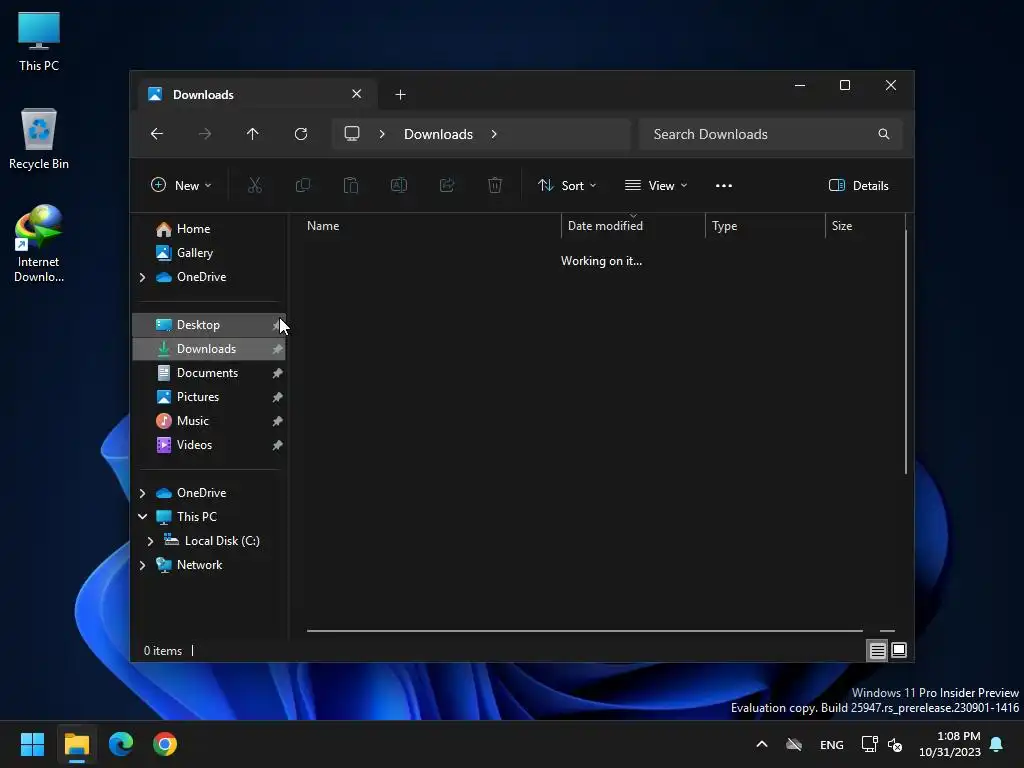Click the forward navigation arrow
Image resolution: width=1024 pixels, height=768 pixels.
click(204, 134)
